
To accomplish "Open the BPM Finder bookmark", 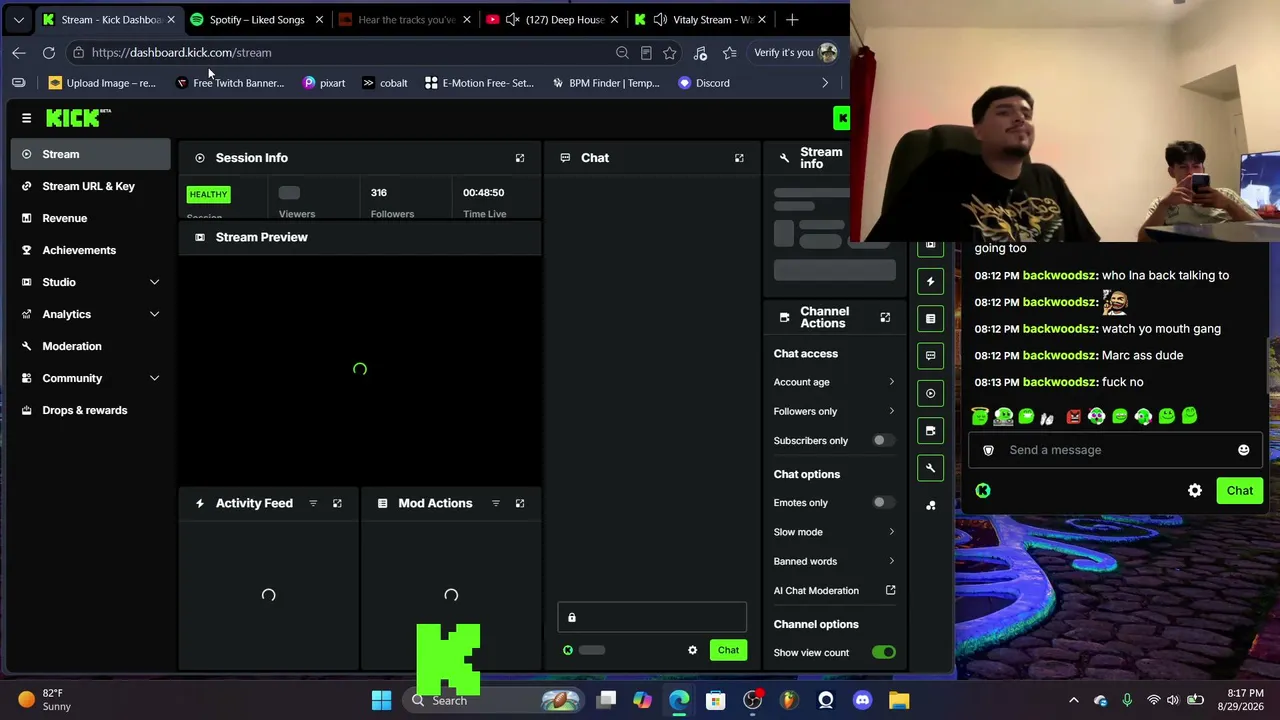I will 606,83.
